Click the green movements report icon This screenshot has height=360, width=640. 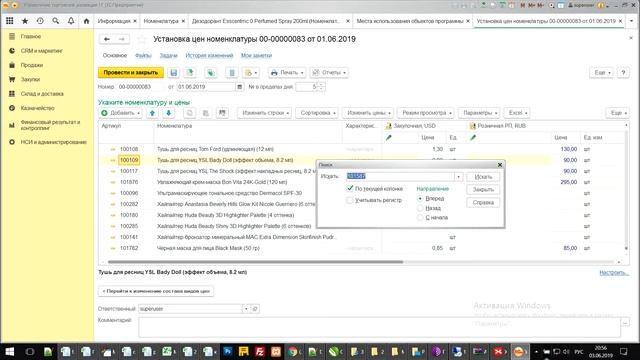[x=211, y=73]
